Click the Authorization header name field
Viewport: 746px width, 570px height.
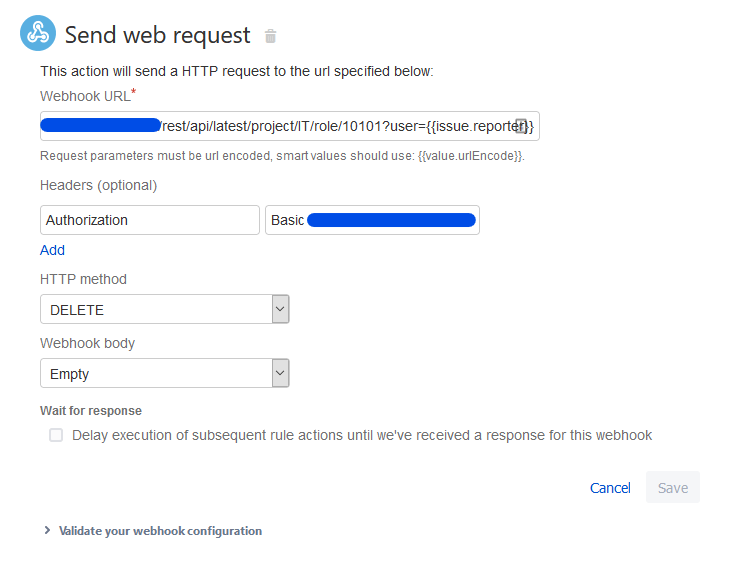tap(150, 220)
